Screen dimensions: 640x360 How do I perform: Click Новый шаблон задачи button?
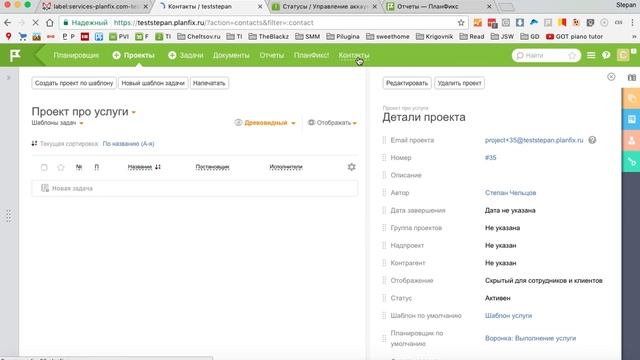pos(153,83)
